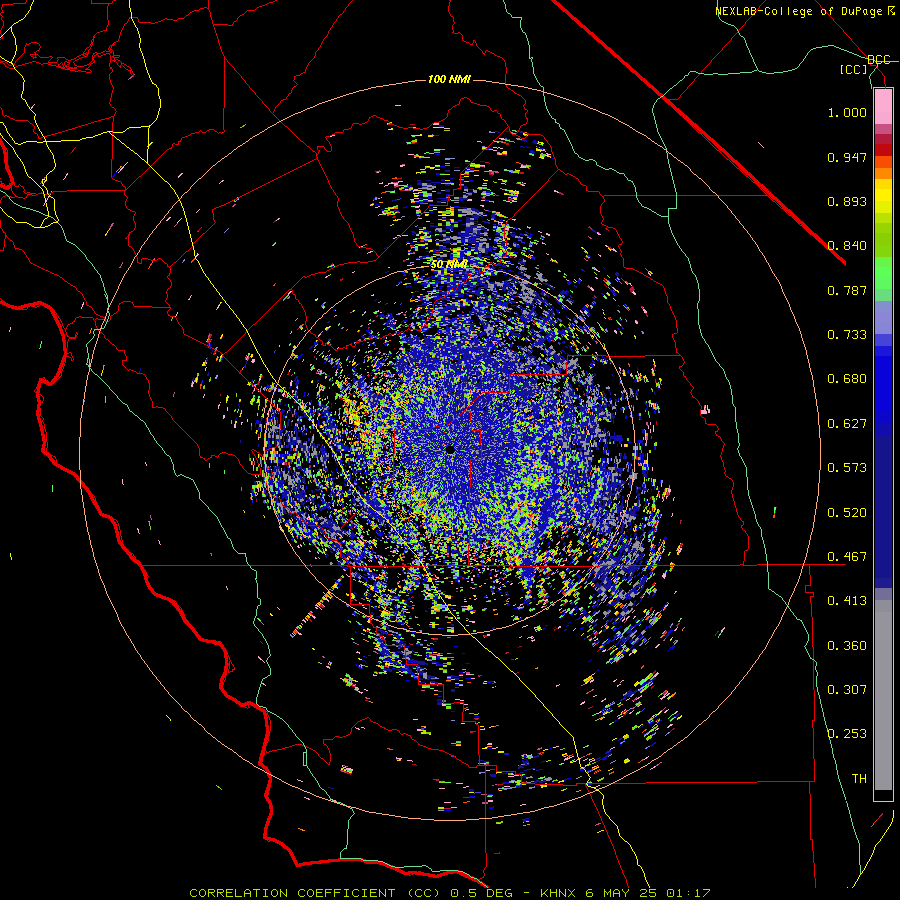Select the 0.893 scale value
Image resolution: width=900 pixels, height=900 pixels.
coord(847,201)
